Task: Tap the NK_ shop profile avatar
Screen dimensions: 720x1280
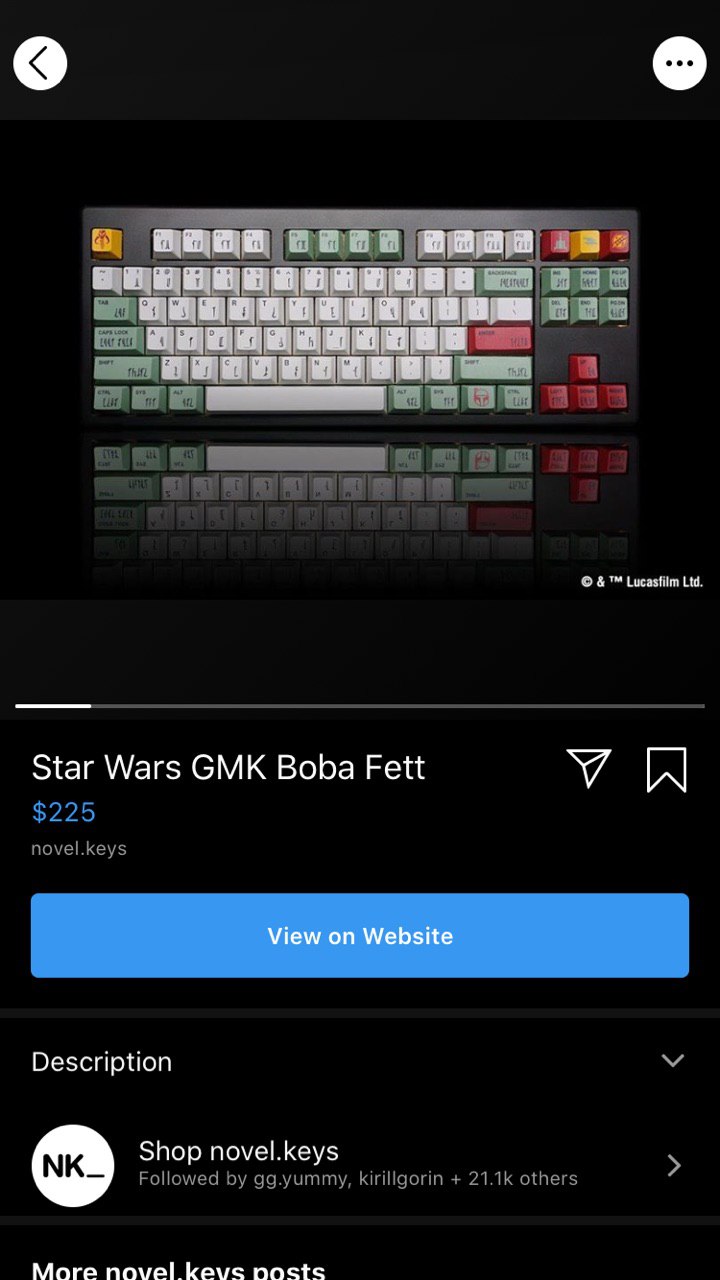Action: click(73, 1165)
